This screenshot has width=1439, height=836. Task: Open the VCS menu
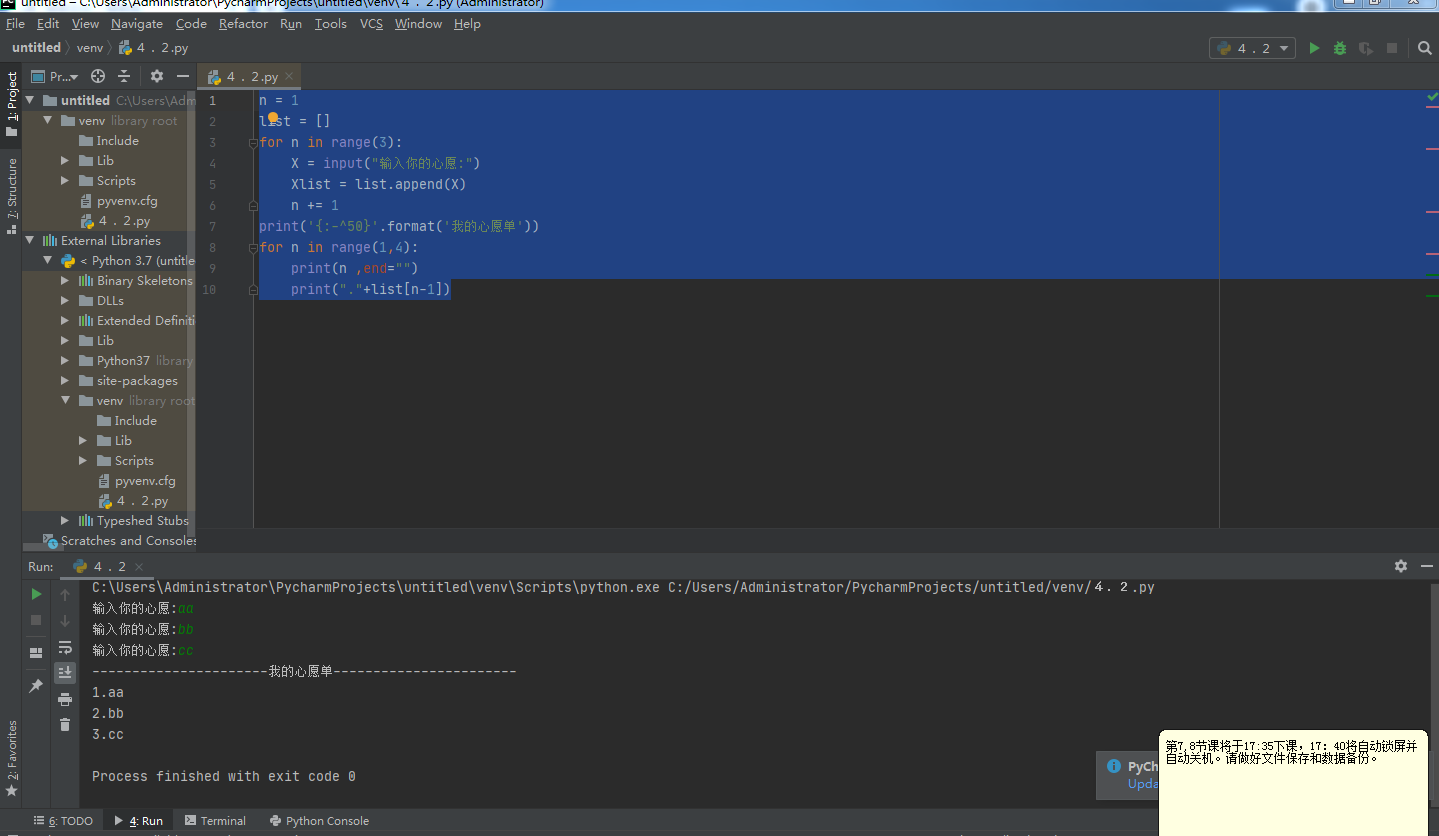pyautogui.click(x=371, y=24)
